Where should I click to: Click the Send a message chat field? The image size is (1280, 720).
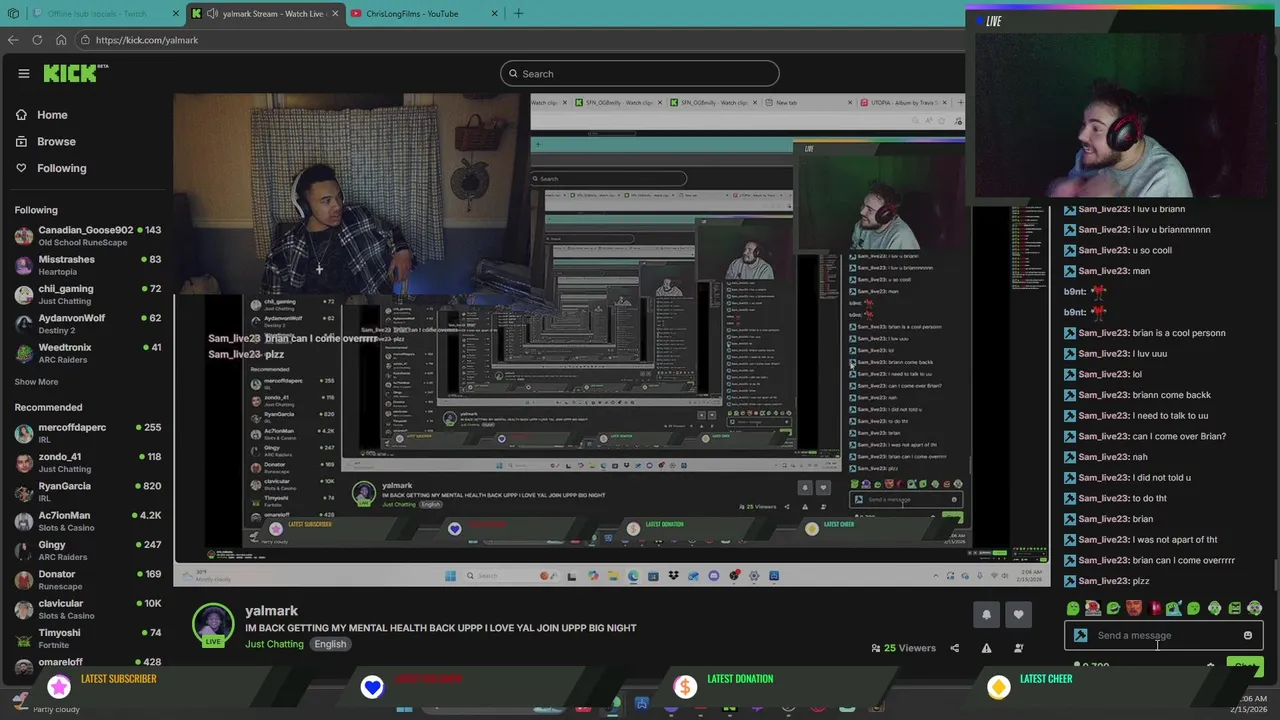point(1163,635)
